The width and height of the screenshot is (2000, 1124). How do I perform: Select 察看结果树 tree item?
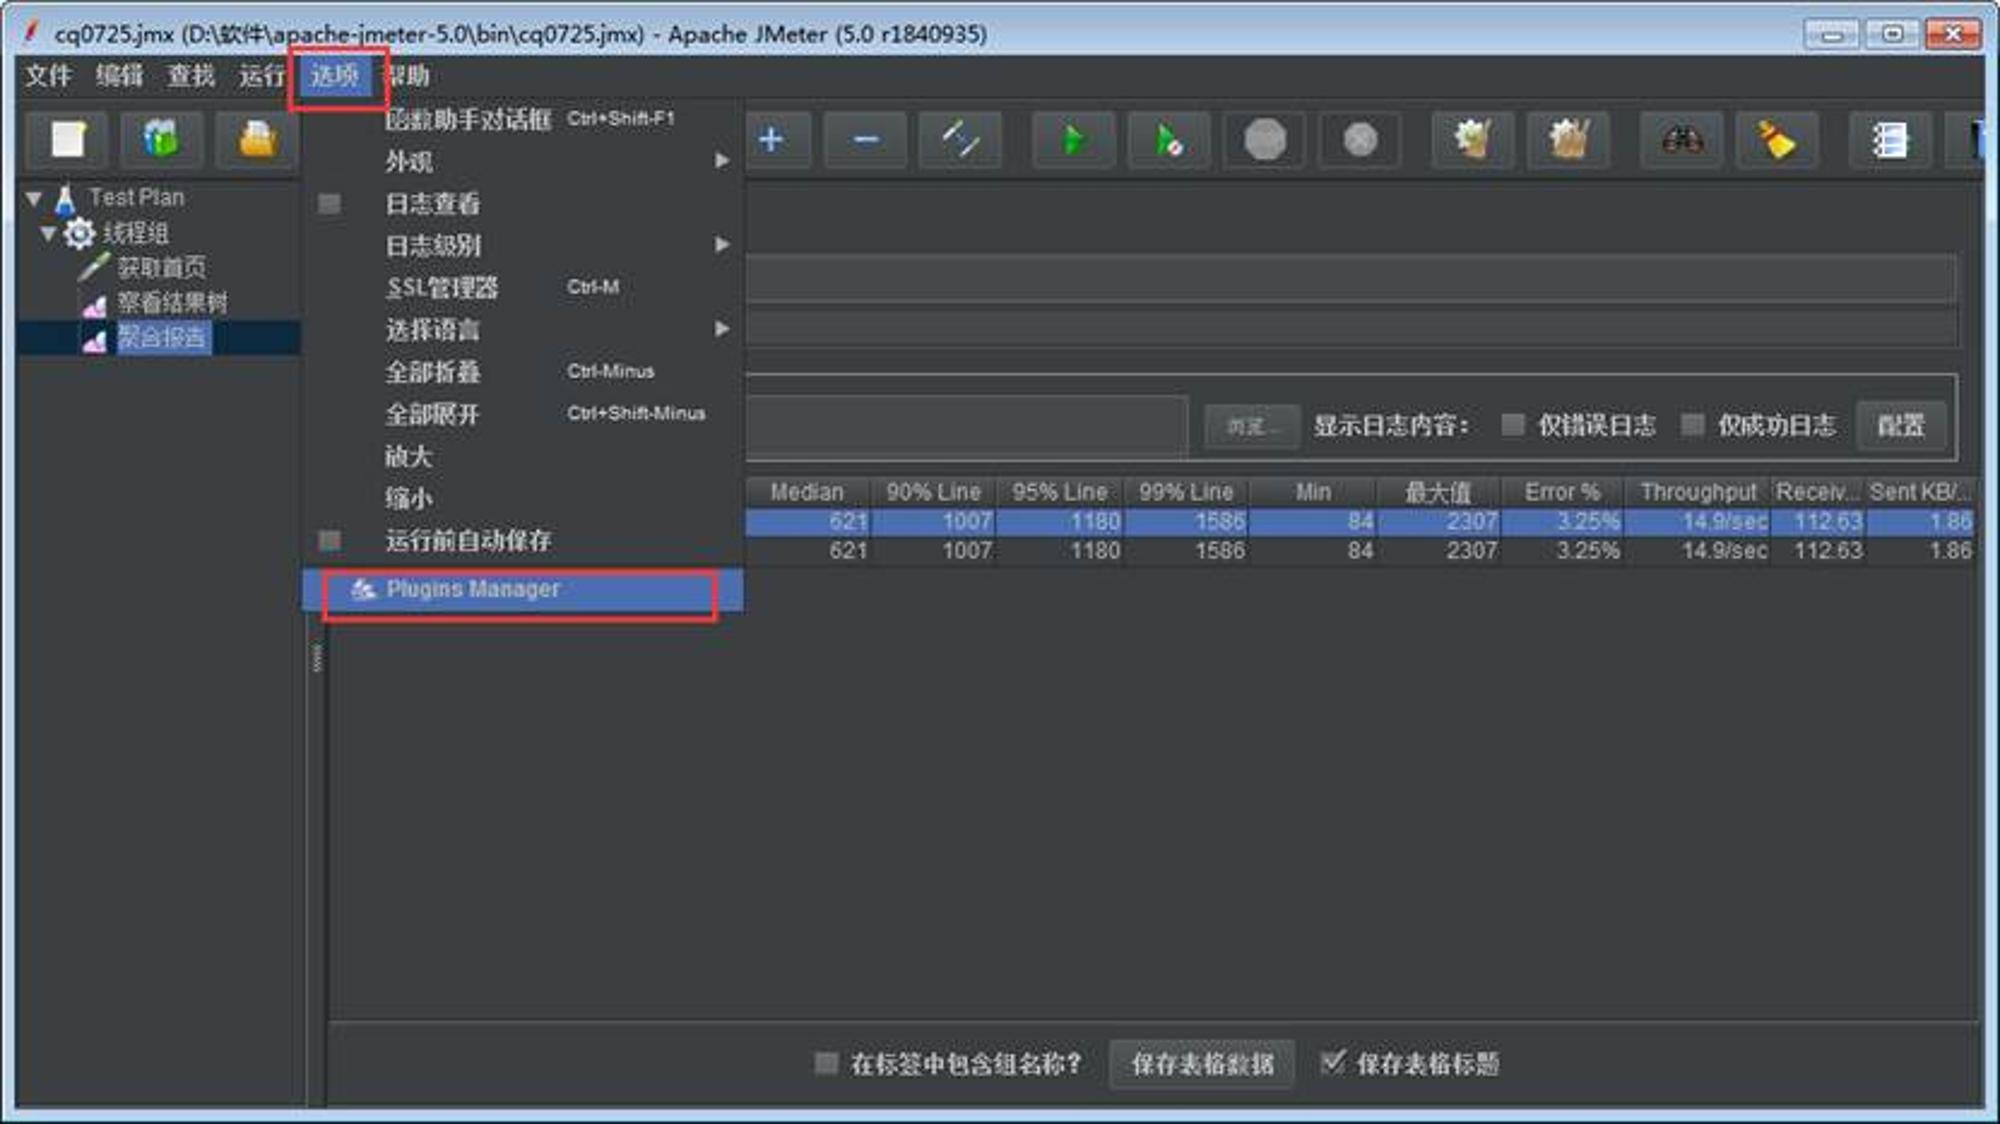click(x=172, y=303)
